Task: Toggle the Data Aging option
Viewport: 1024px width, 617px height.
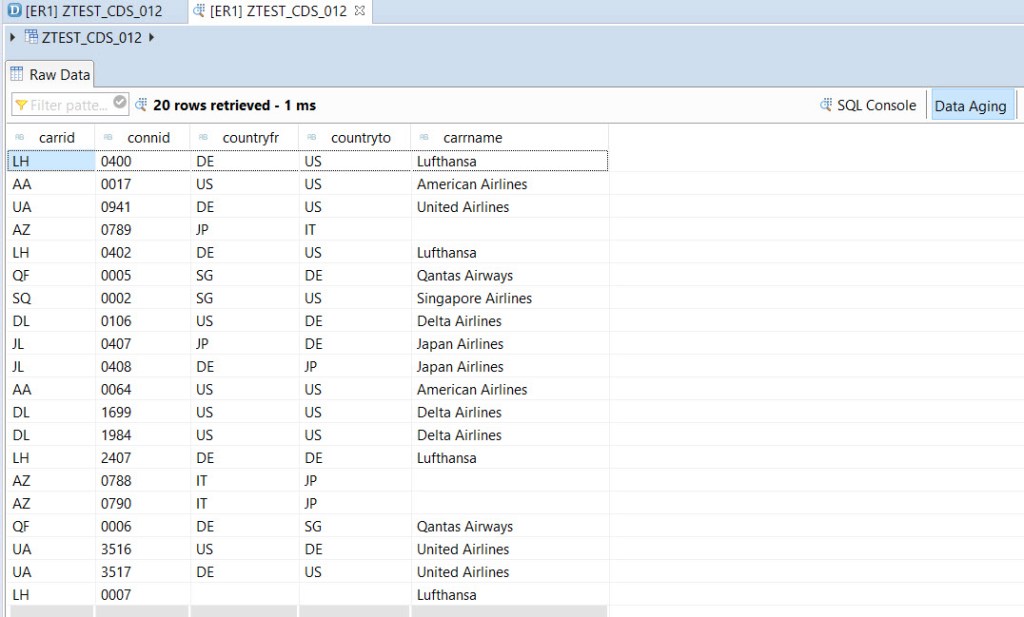Action: (971, 104)
